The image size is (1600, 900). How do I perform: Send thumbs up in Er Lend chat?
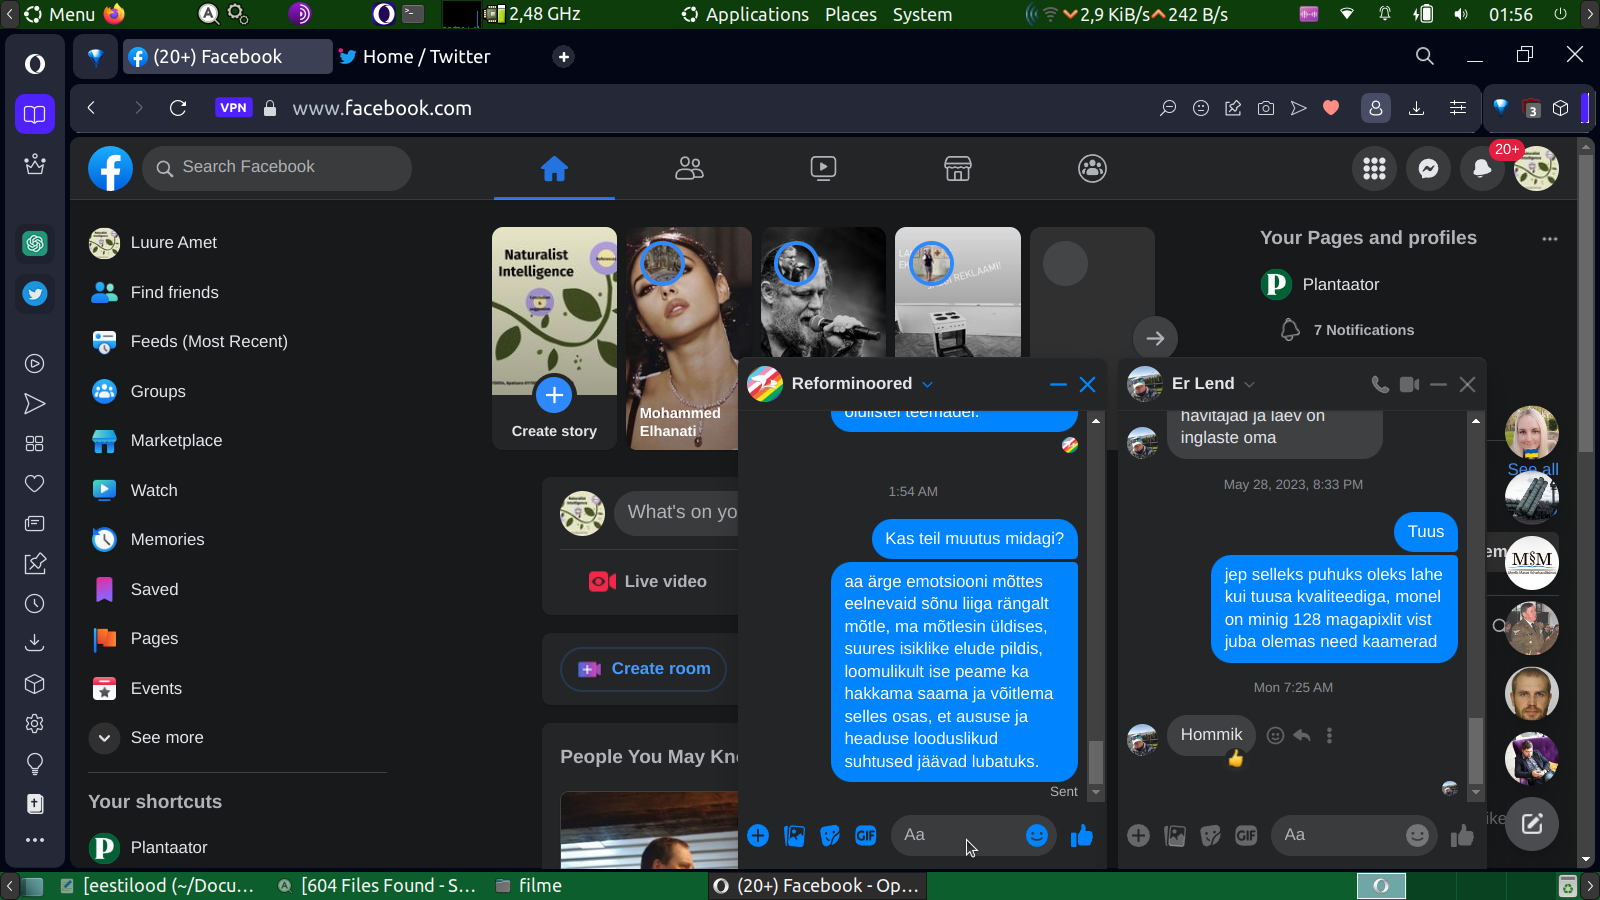click(1462, 836)
